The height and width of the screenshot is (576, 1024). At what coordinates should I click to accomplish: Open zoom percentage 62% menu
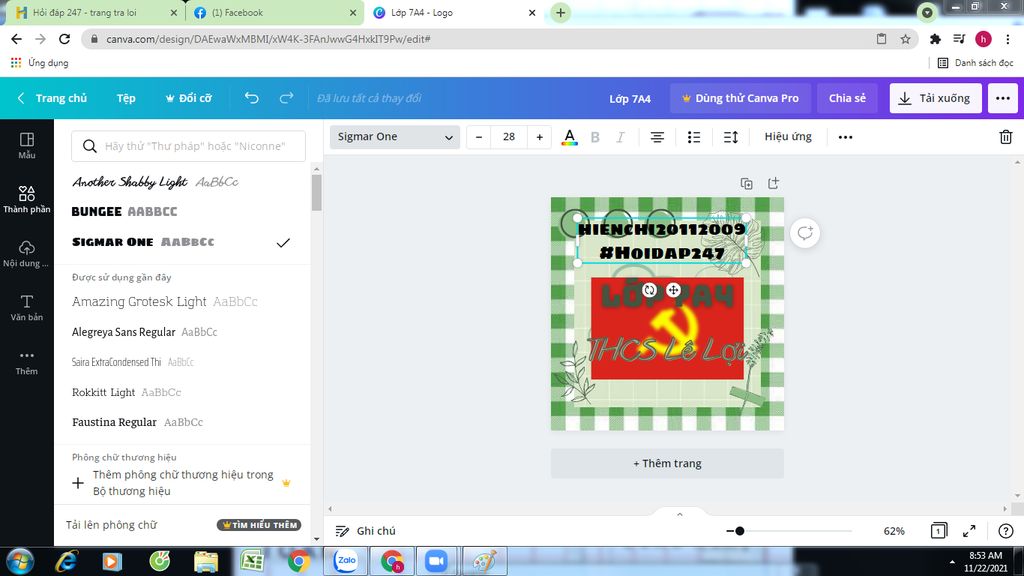click(x=894, y=531)
